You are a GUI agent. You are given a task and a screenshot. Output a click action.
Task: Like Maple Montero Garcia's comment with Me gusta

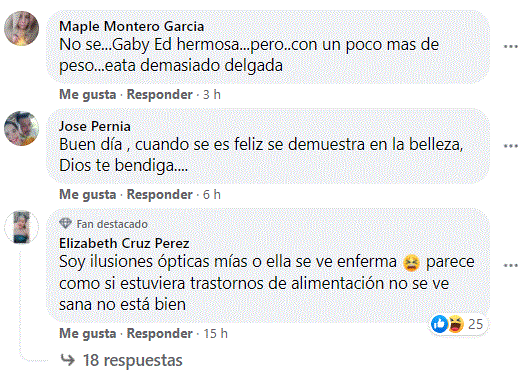[x=87, y=95]
